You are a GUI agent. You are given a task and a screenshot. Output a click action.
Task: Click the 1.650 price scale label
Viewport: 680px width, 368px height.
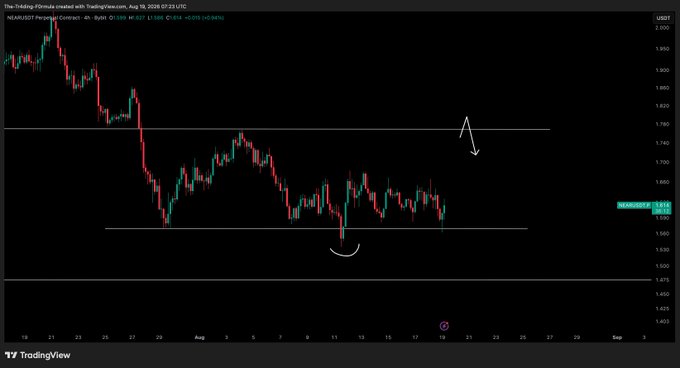tap(662, 182)
